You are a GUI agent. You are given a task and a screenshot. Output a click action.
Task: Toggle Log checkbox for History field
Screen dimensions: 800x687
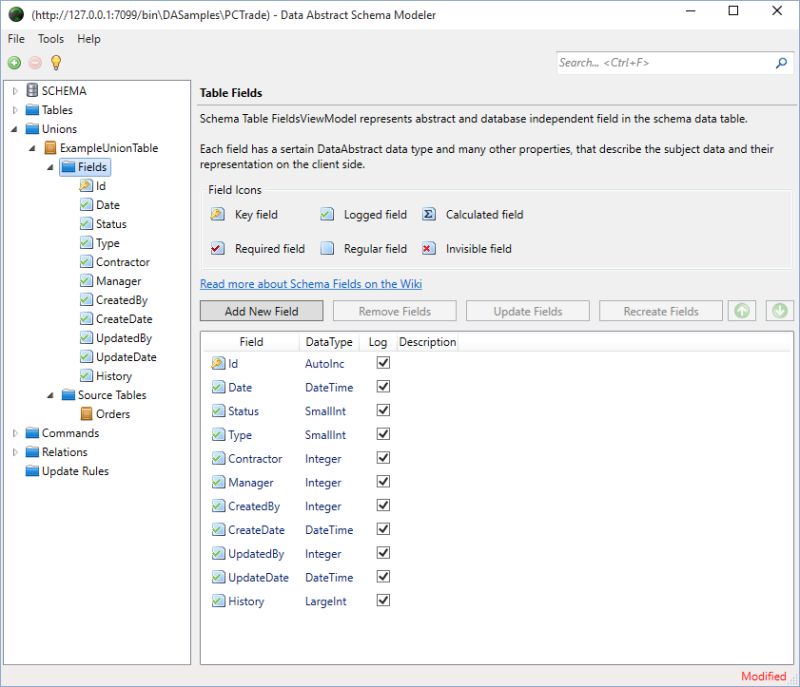click(x=383, y=600)
